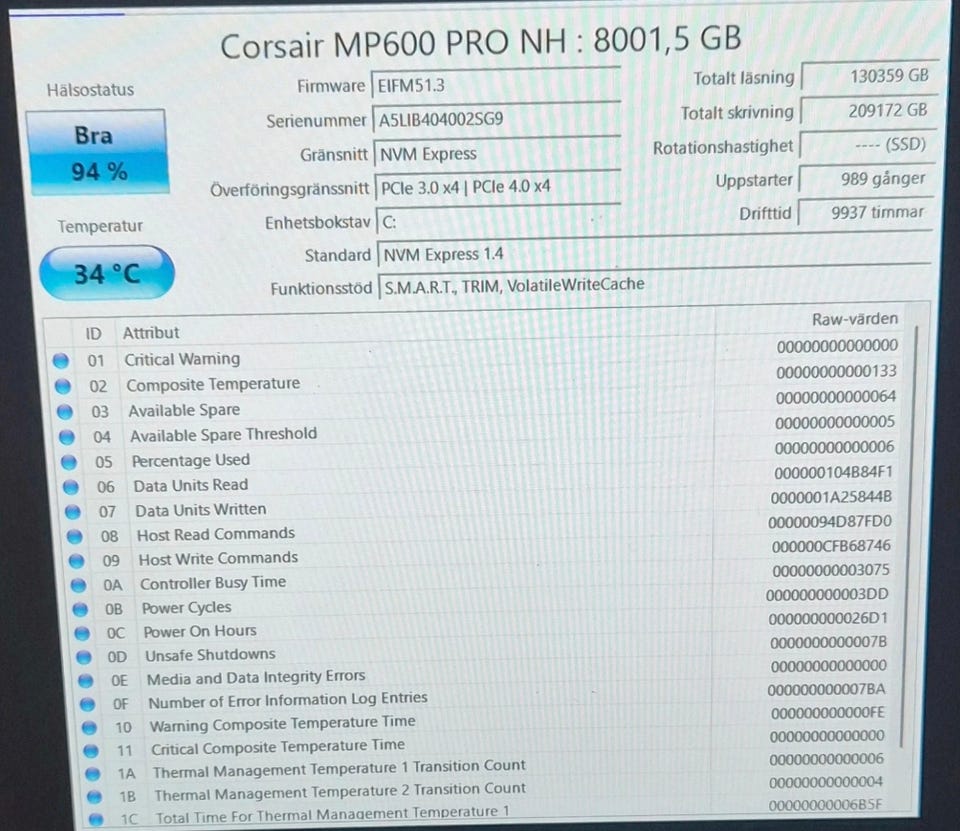The height and width of the screenshot is (831, 960).
Task: Click the Uppstarter value 989 gånger
Action: coord(866,179)
